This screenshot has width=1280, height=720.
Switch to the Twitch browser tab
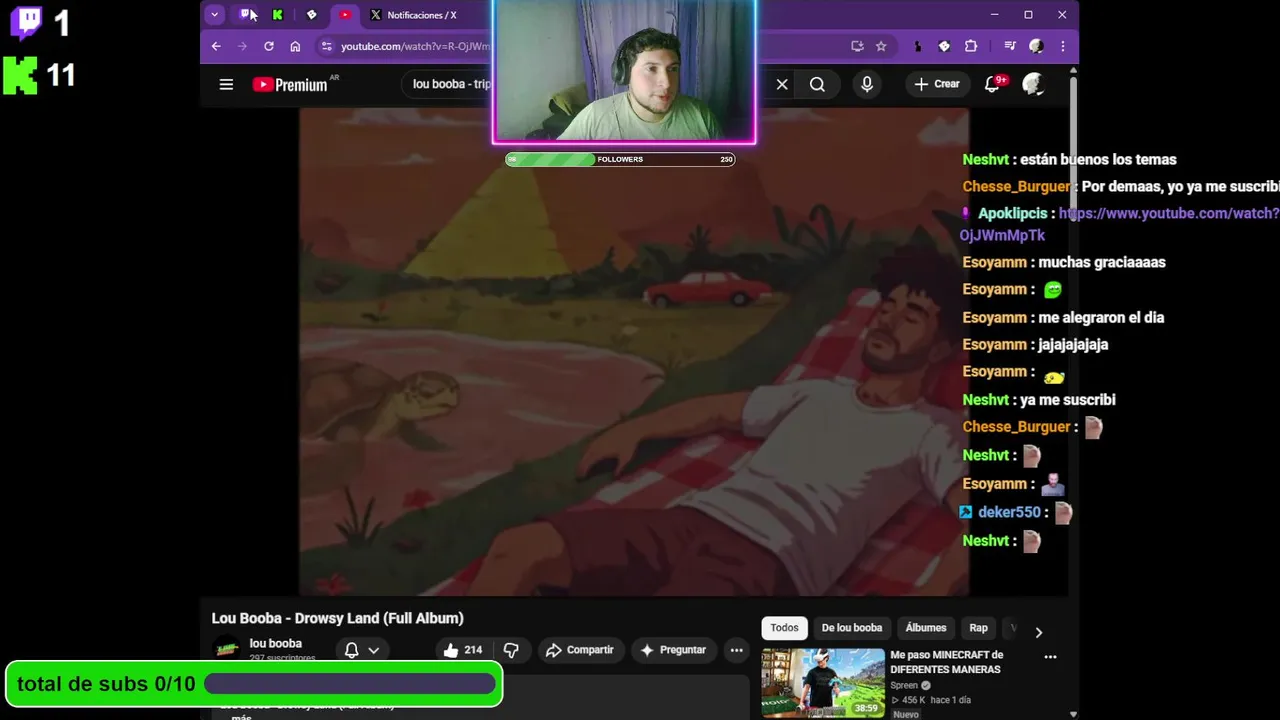[x=246, y=15]
